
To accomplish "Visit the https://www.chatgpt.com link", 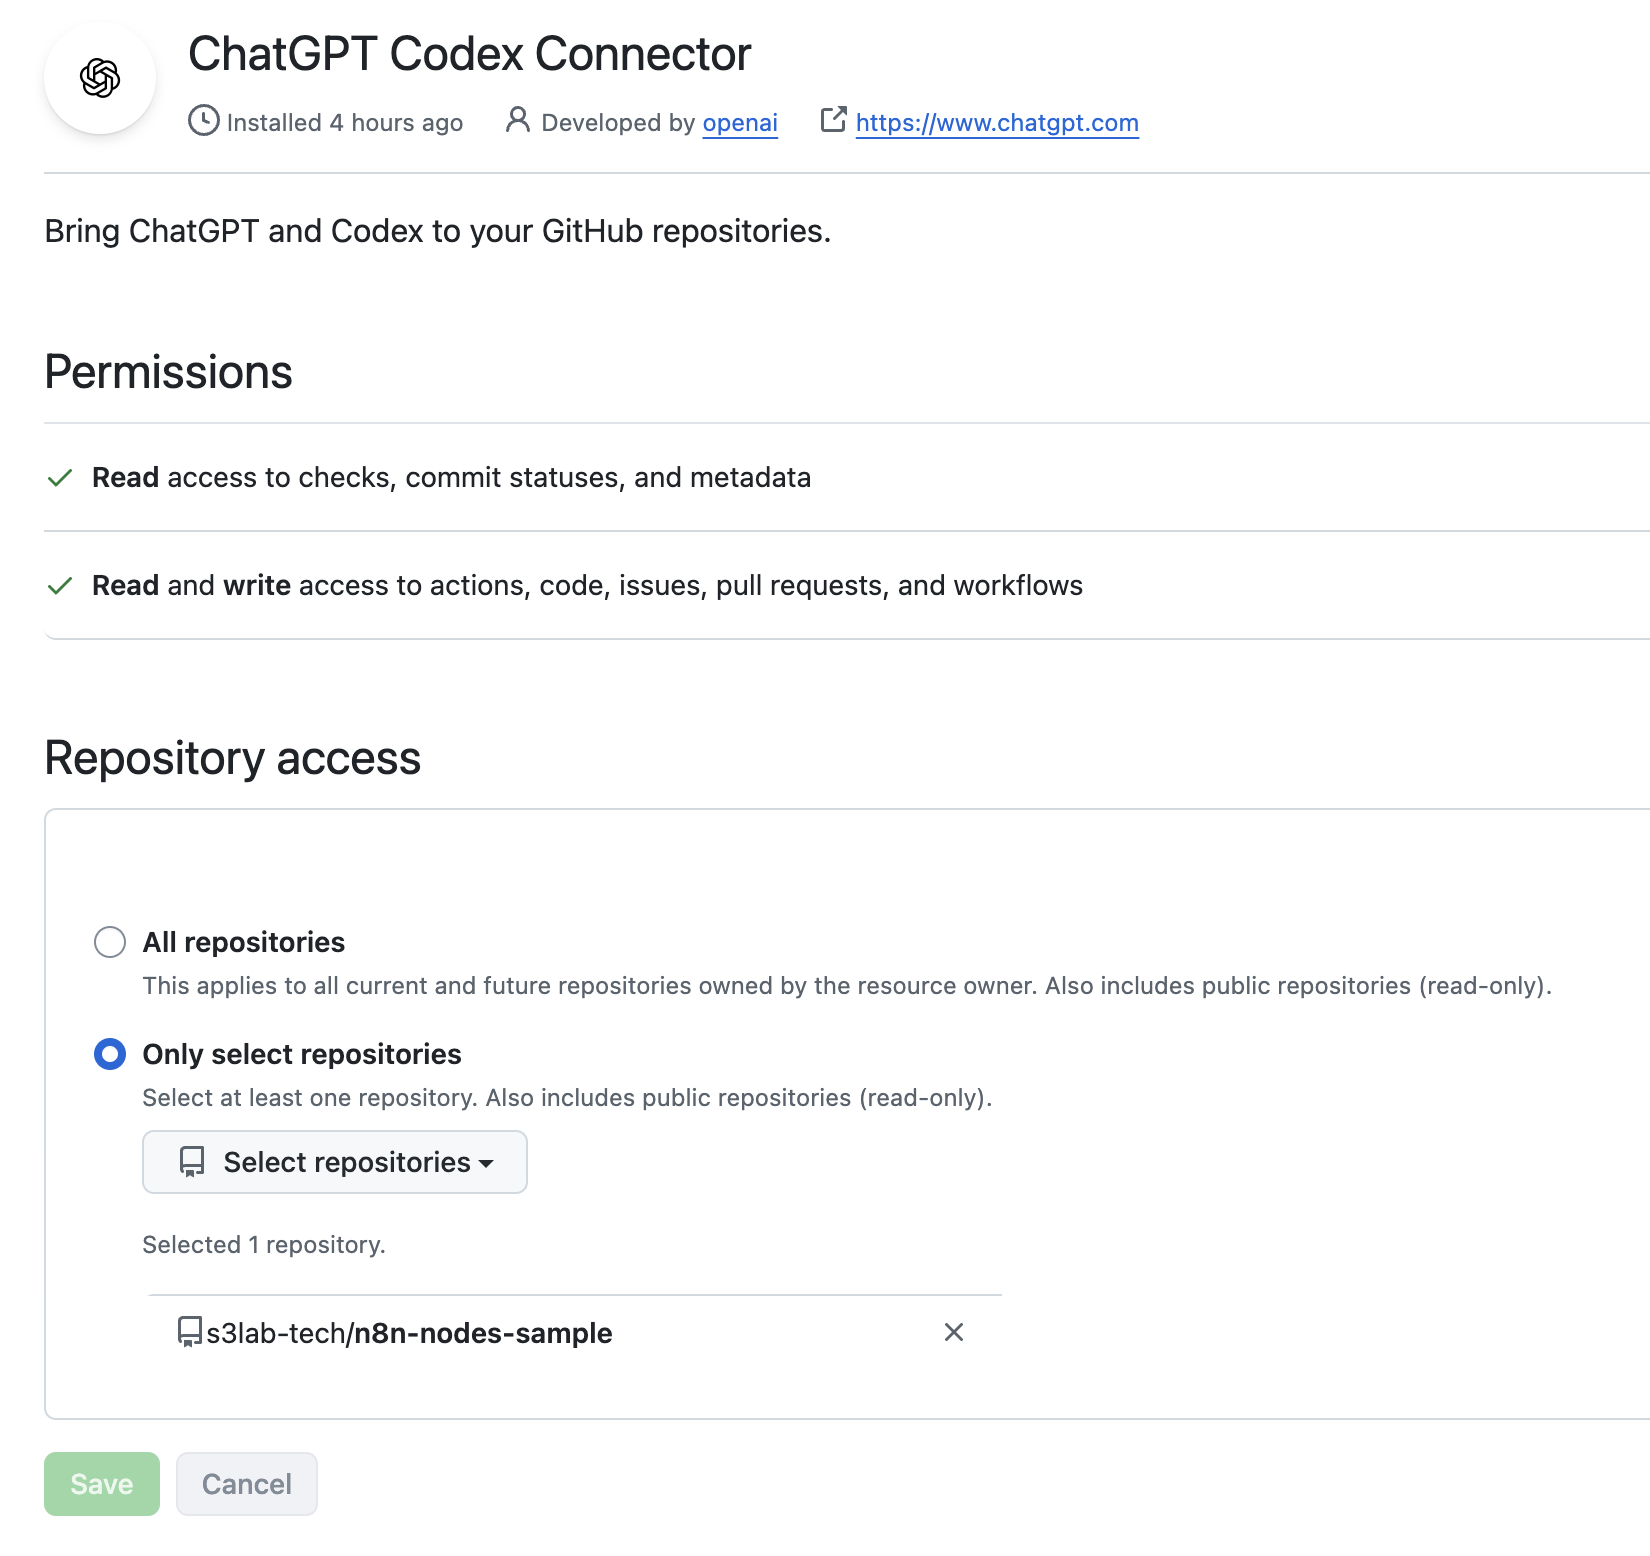I will click(997, 123).
